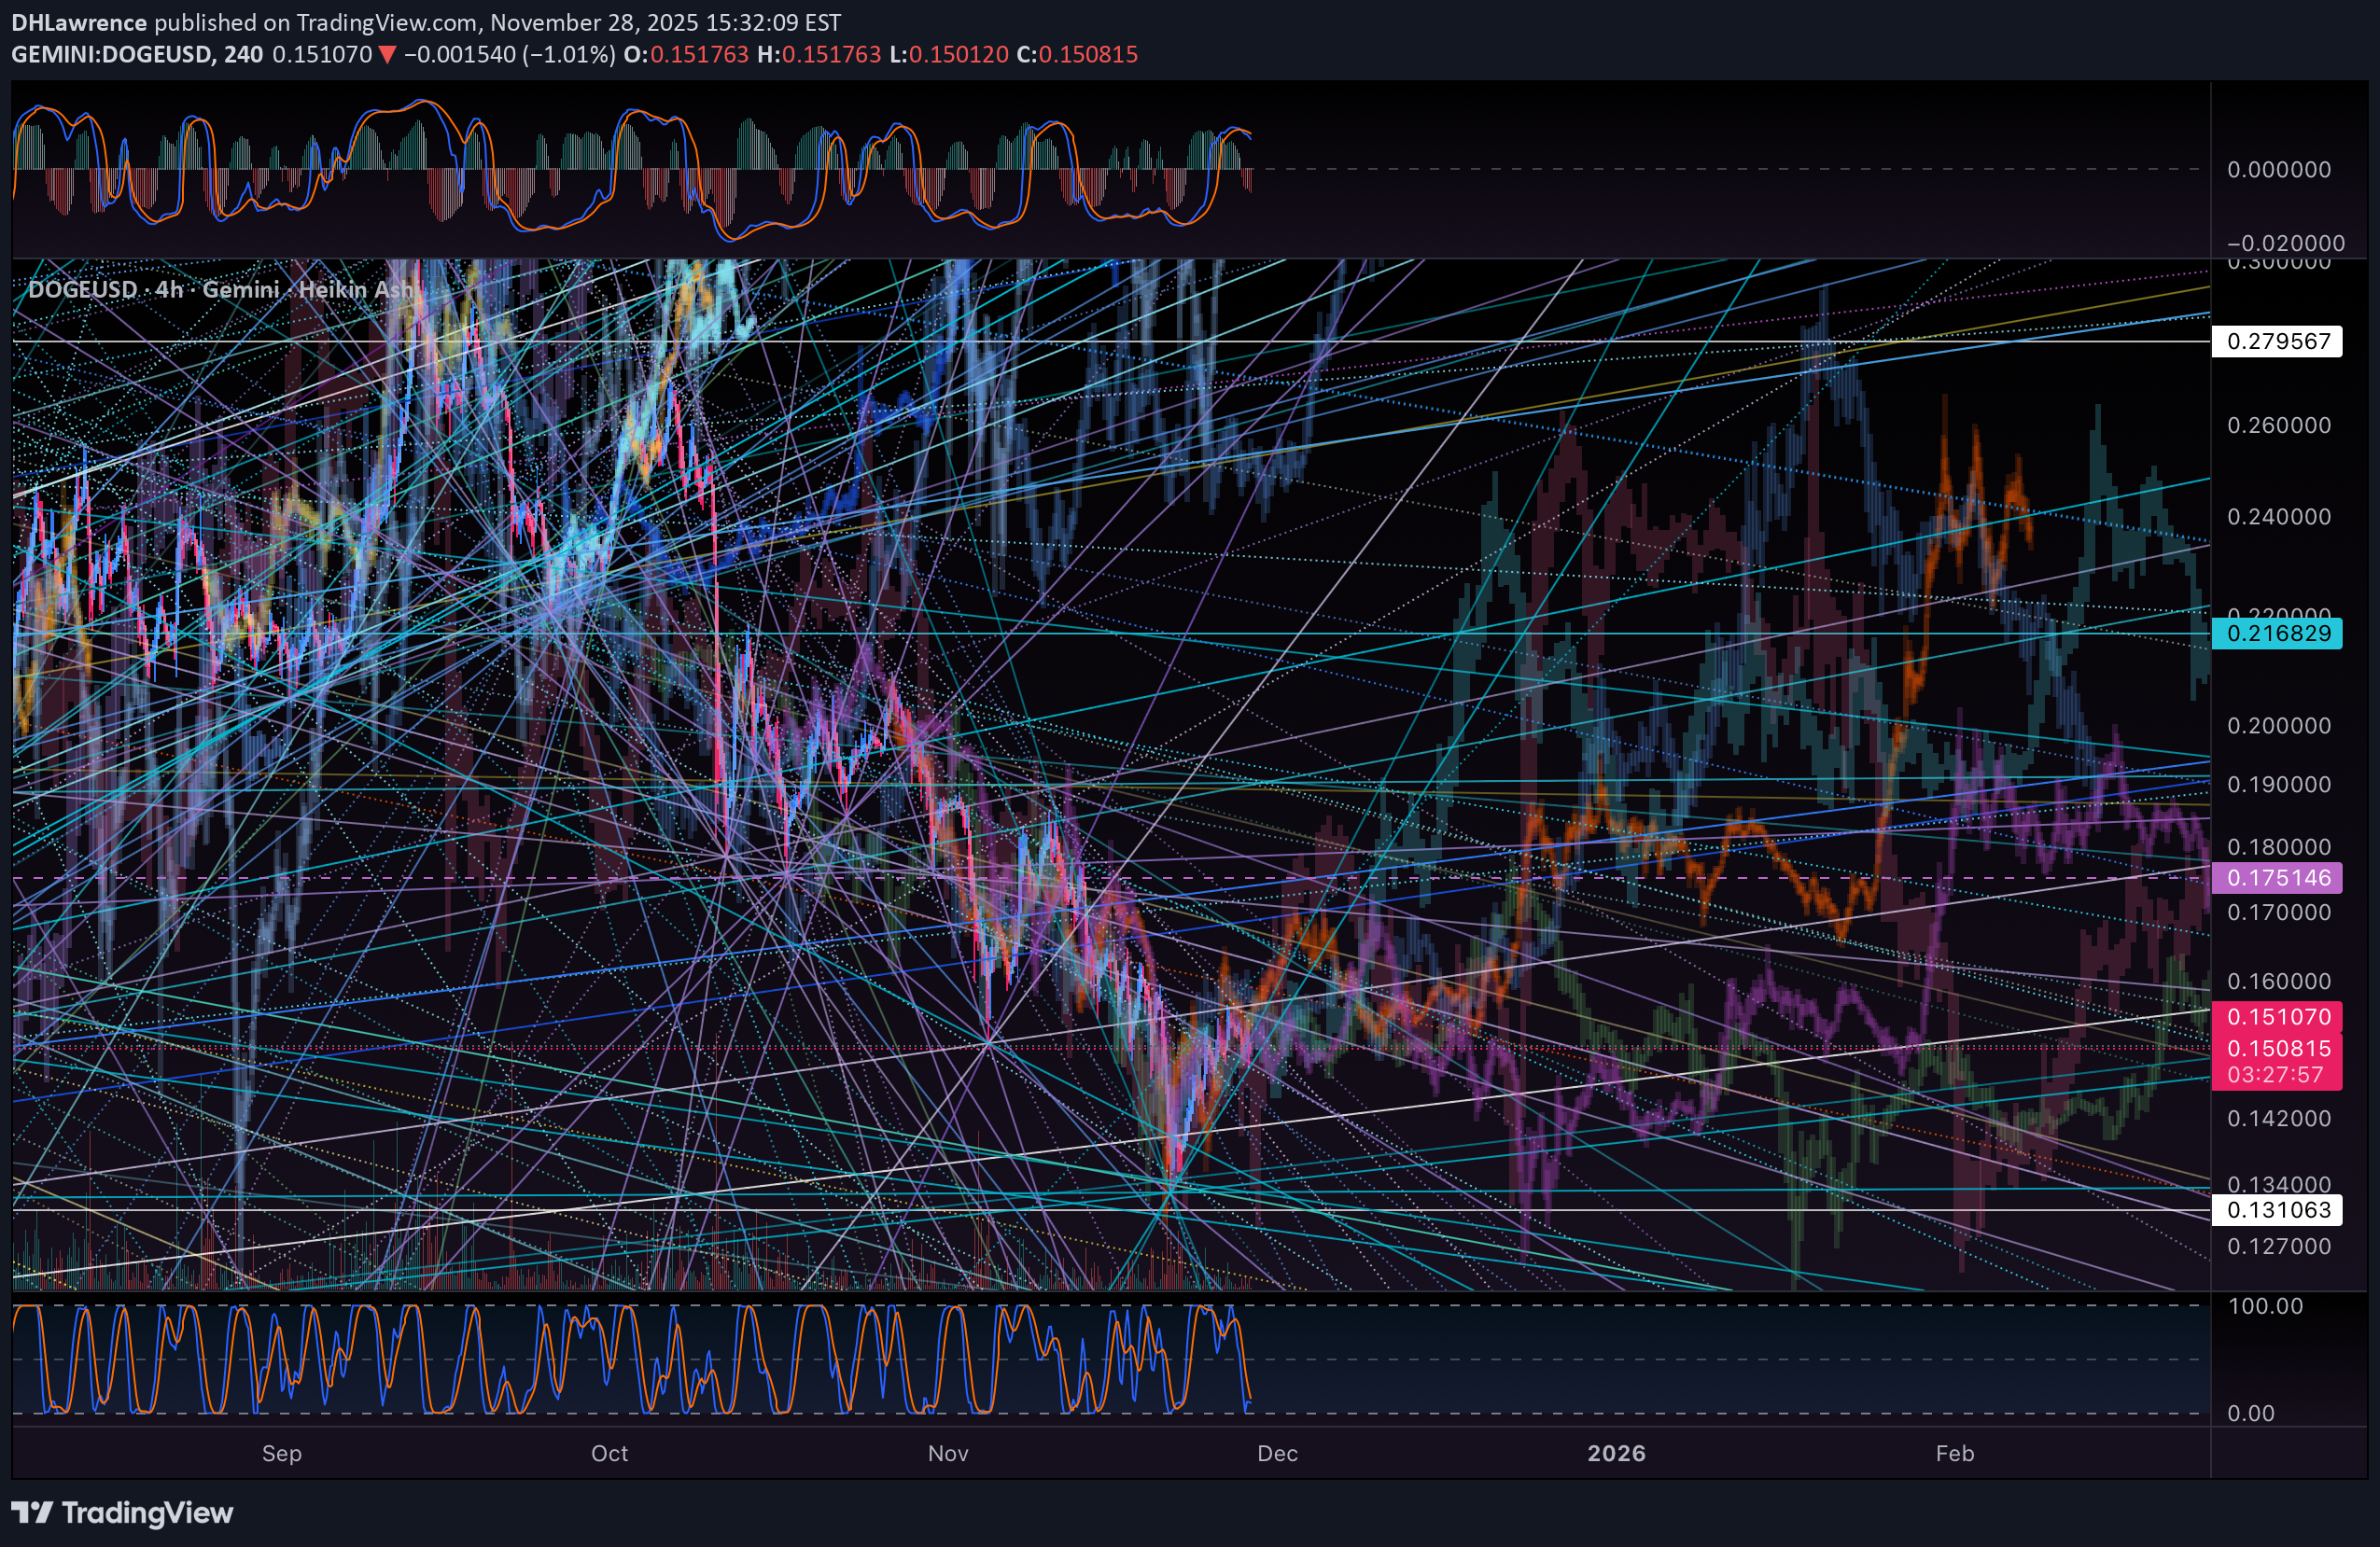The height and width of the screenshot is (1547, 2380).
Task: Click the Nov label on time axis
Action: [947, 1453]
